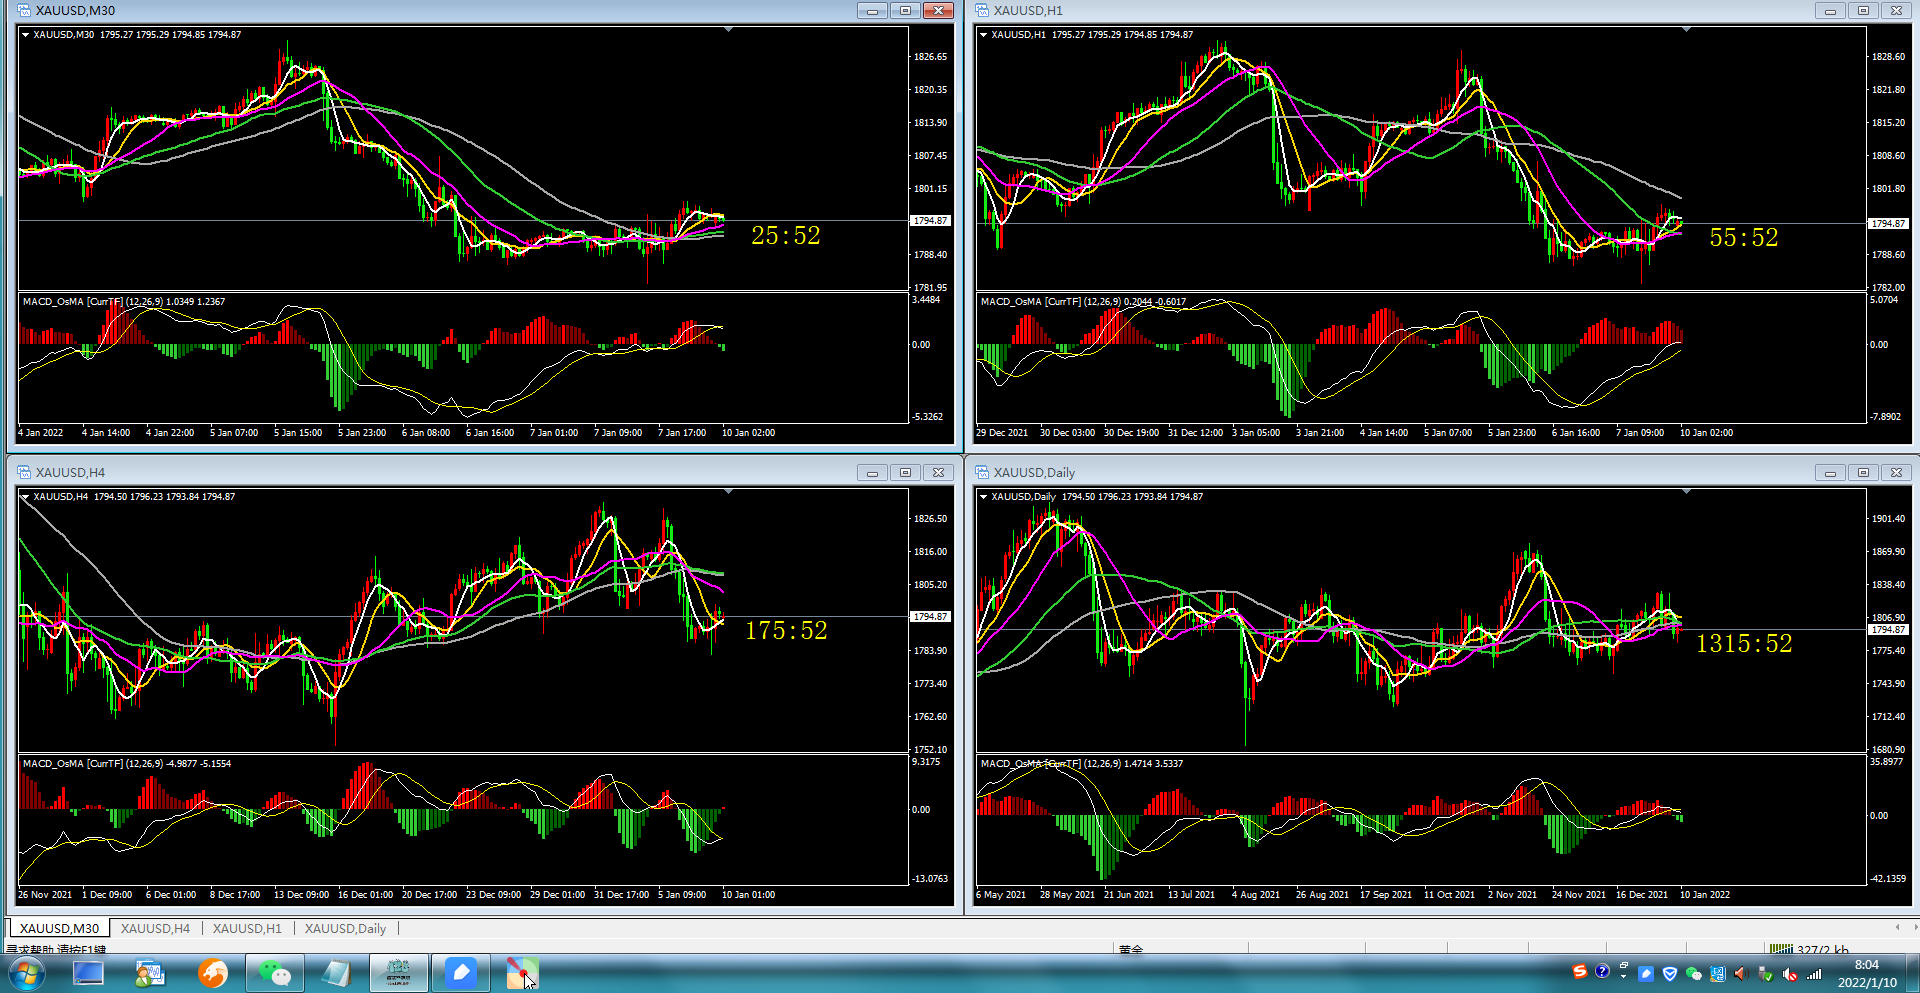
Task: Click the blue help question mark tray icon
Action: coord(1602,971)
